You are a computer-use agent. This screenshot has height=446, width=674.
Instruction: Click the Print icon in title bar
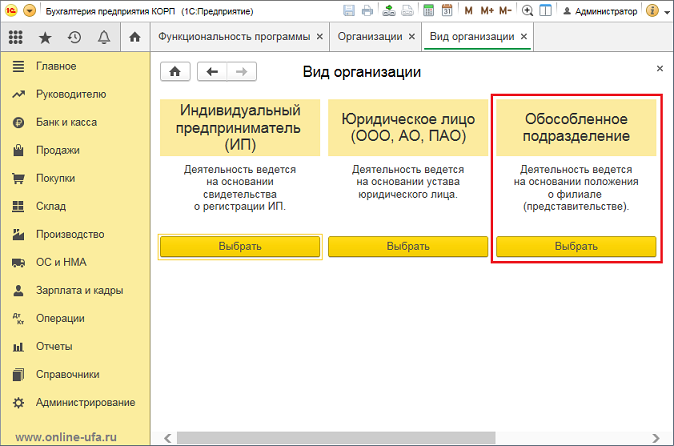pyautogui.click(x=368, y=11)
